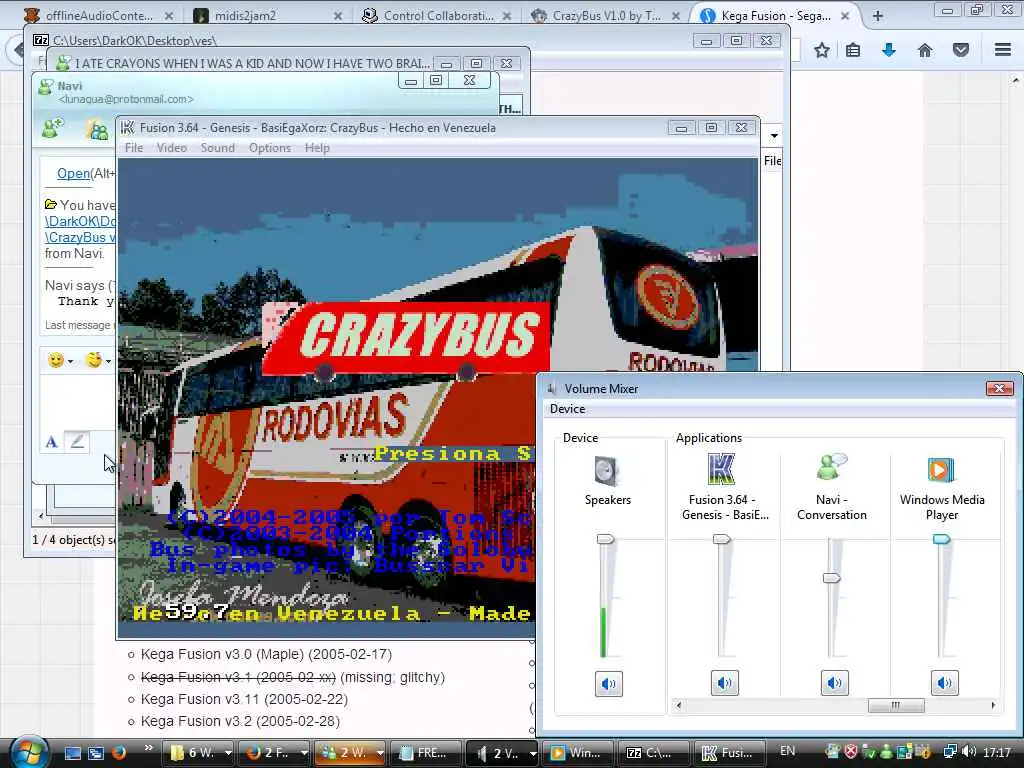Click the Speakers device icon

click(x=607, y=471)
